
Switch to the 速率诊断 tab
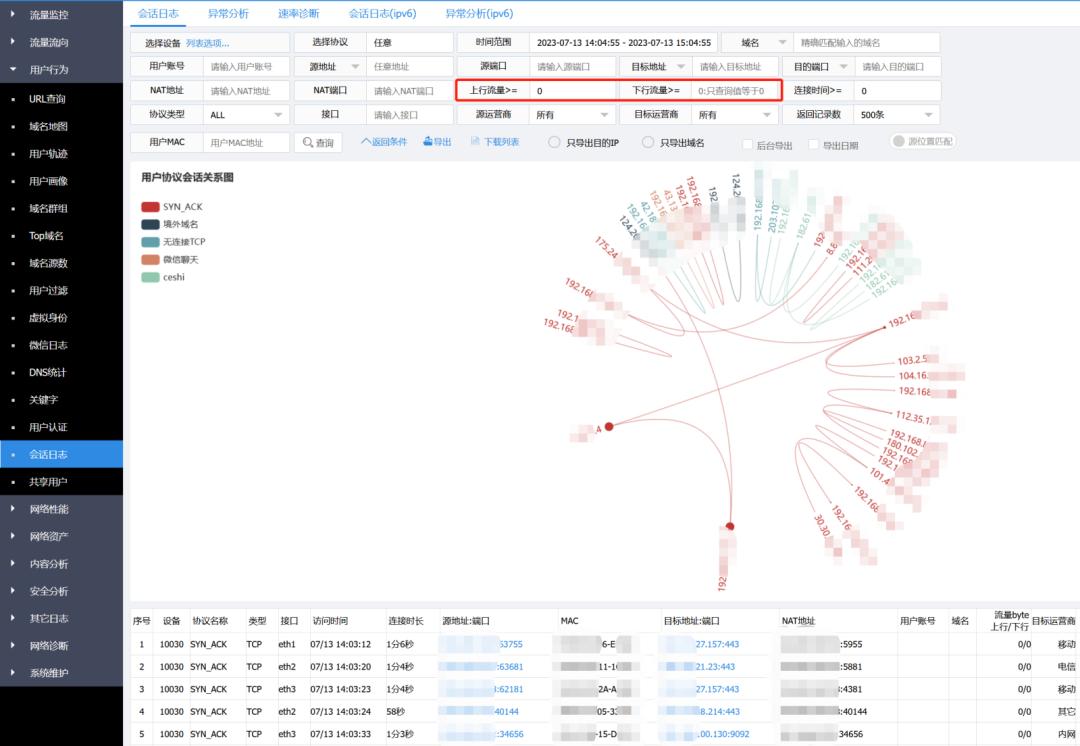click(299, 13)
